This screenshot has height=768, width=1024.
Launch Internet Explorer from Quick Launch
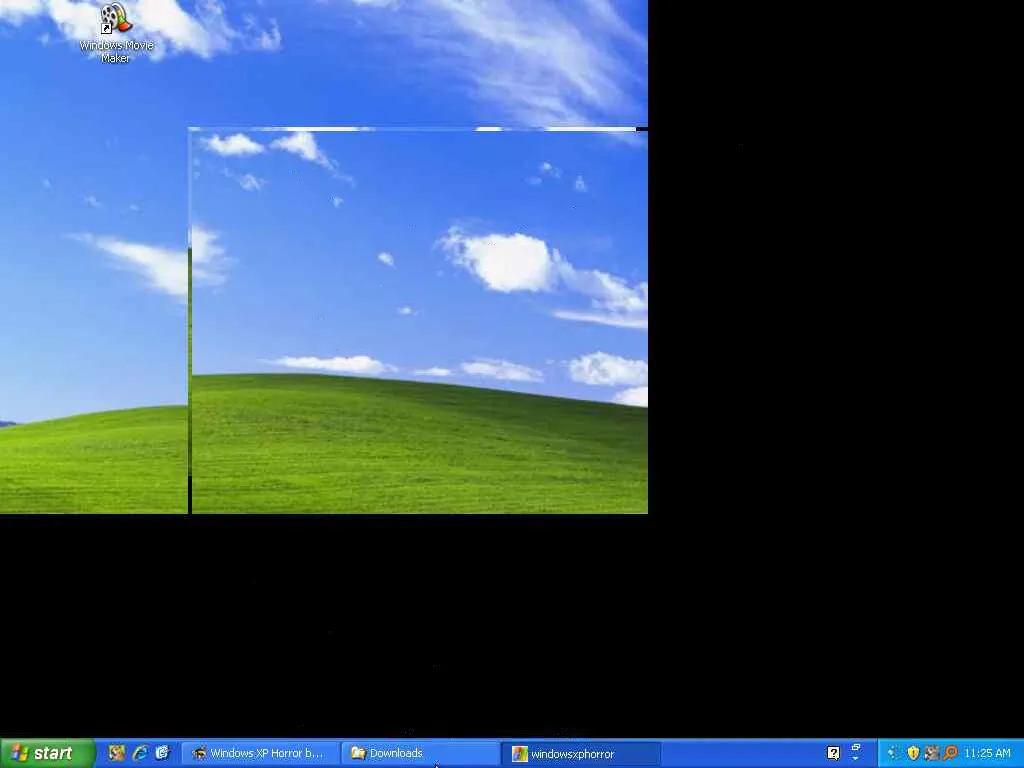[x=140, y=753]
